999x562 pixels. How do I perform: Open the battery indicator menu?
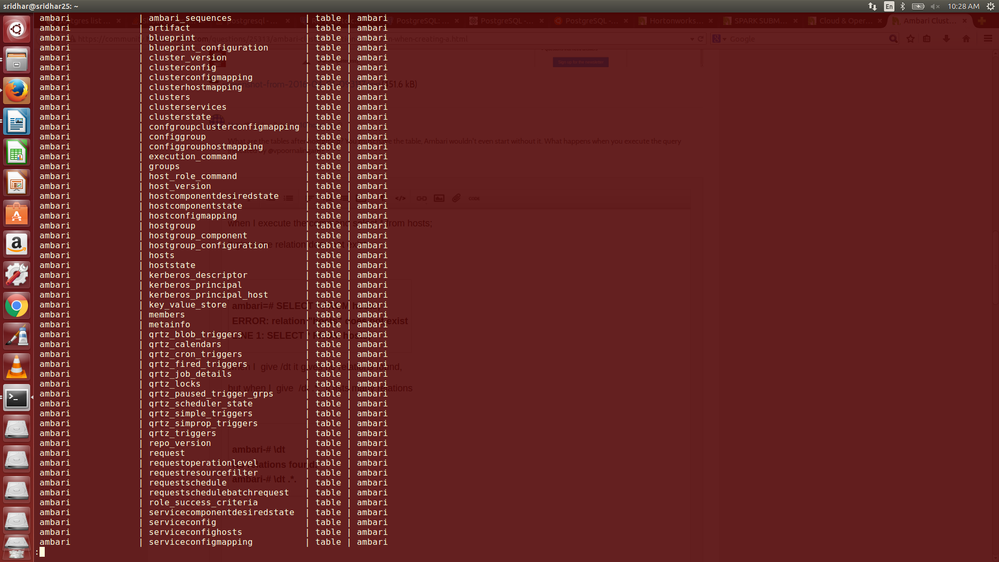pos(918,6)
